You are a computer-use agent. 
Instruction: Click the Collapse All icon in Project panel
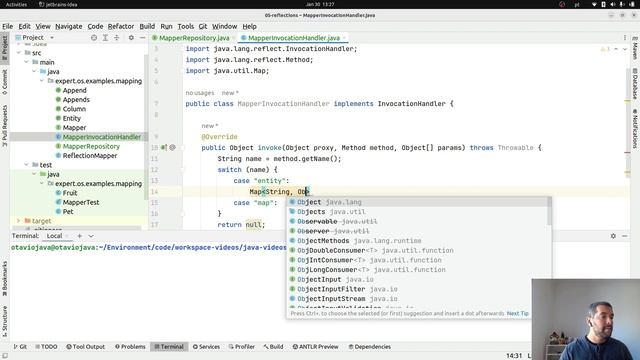click(117, 38)
